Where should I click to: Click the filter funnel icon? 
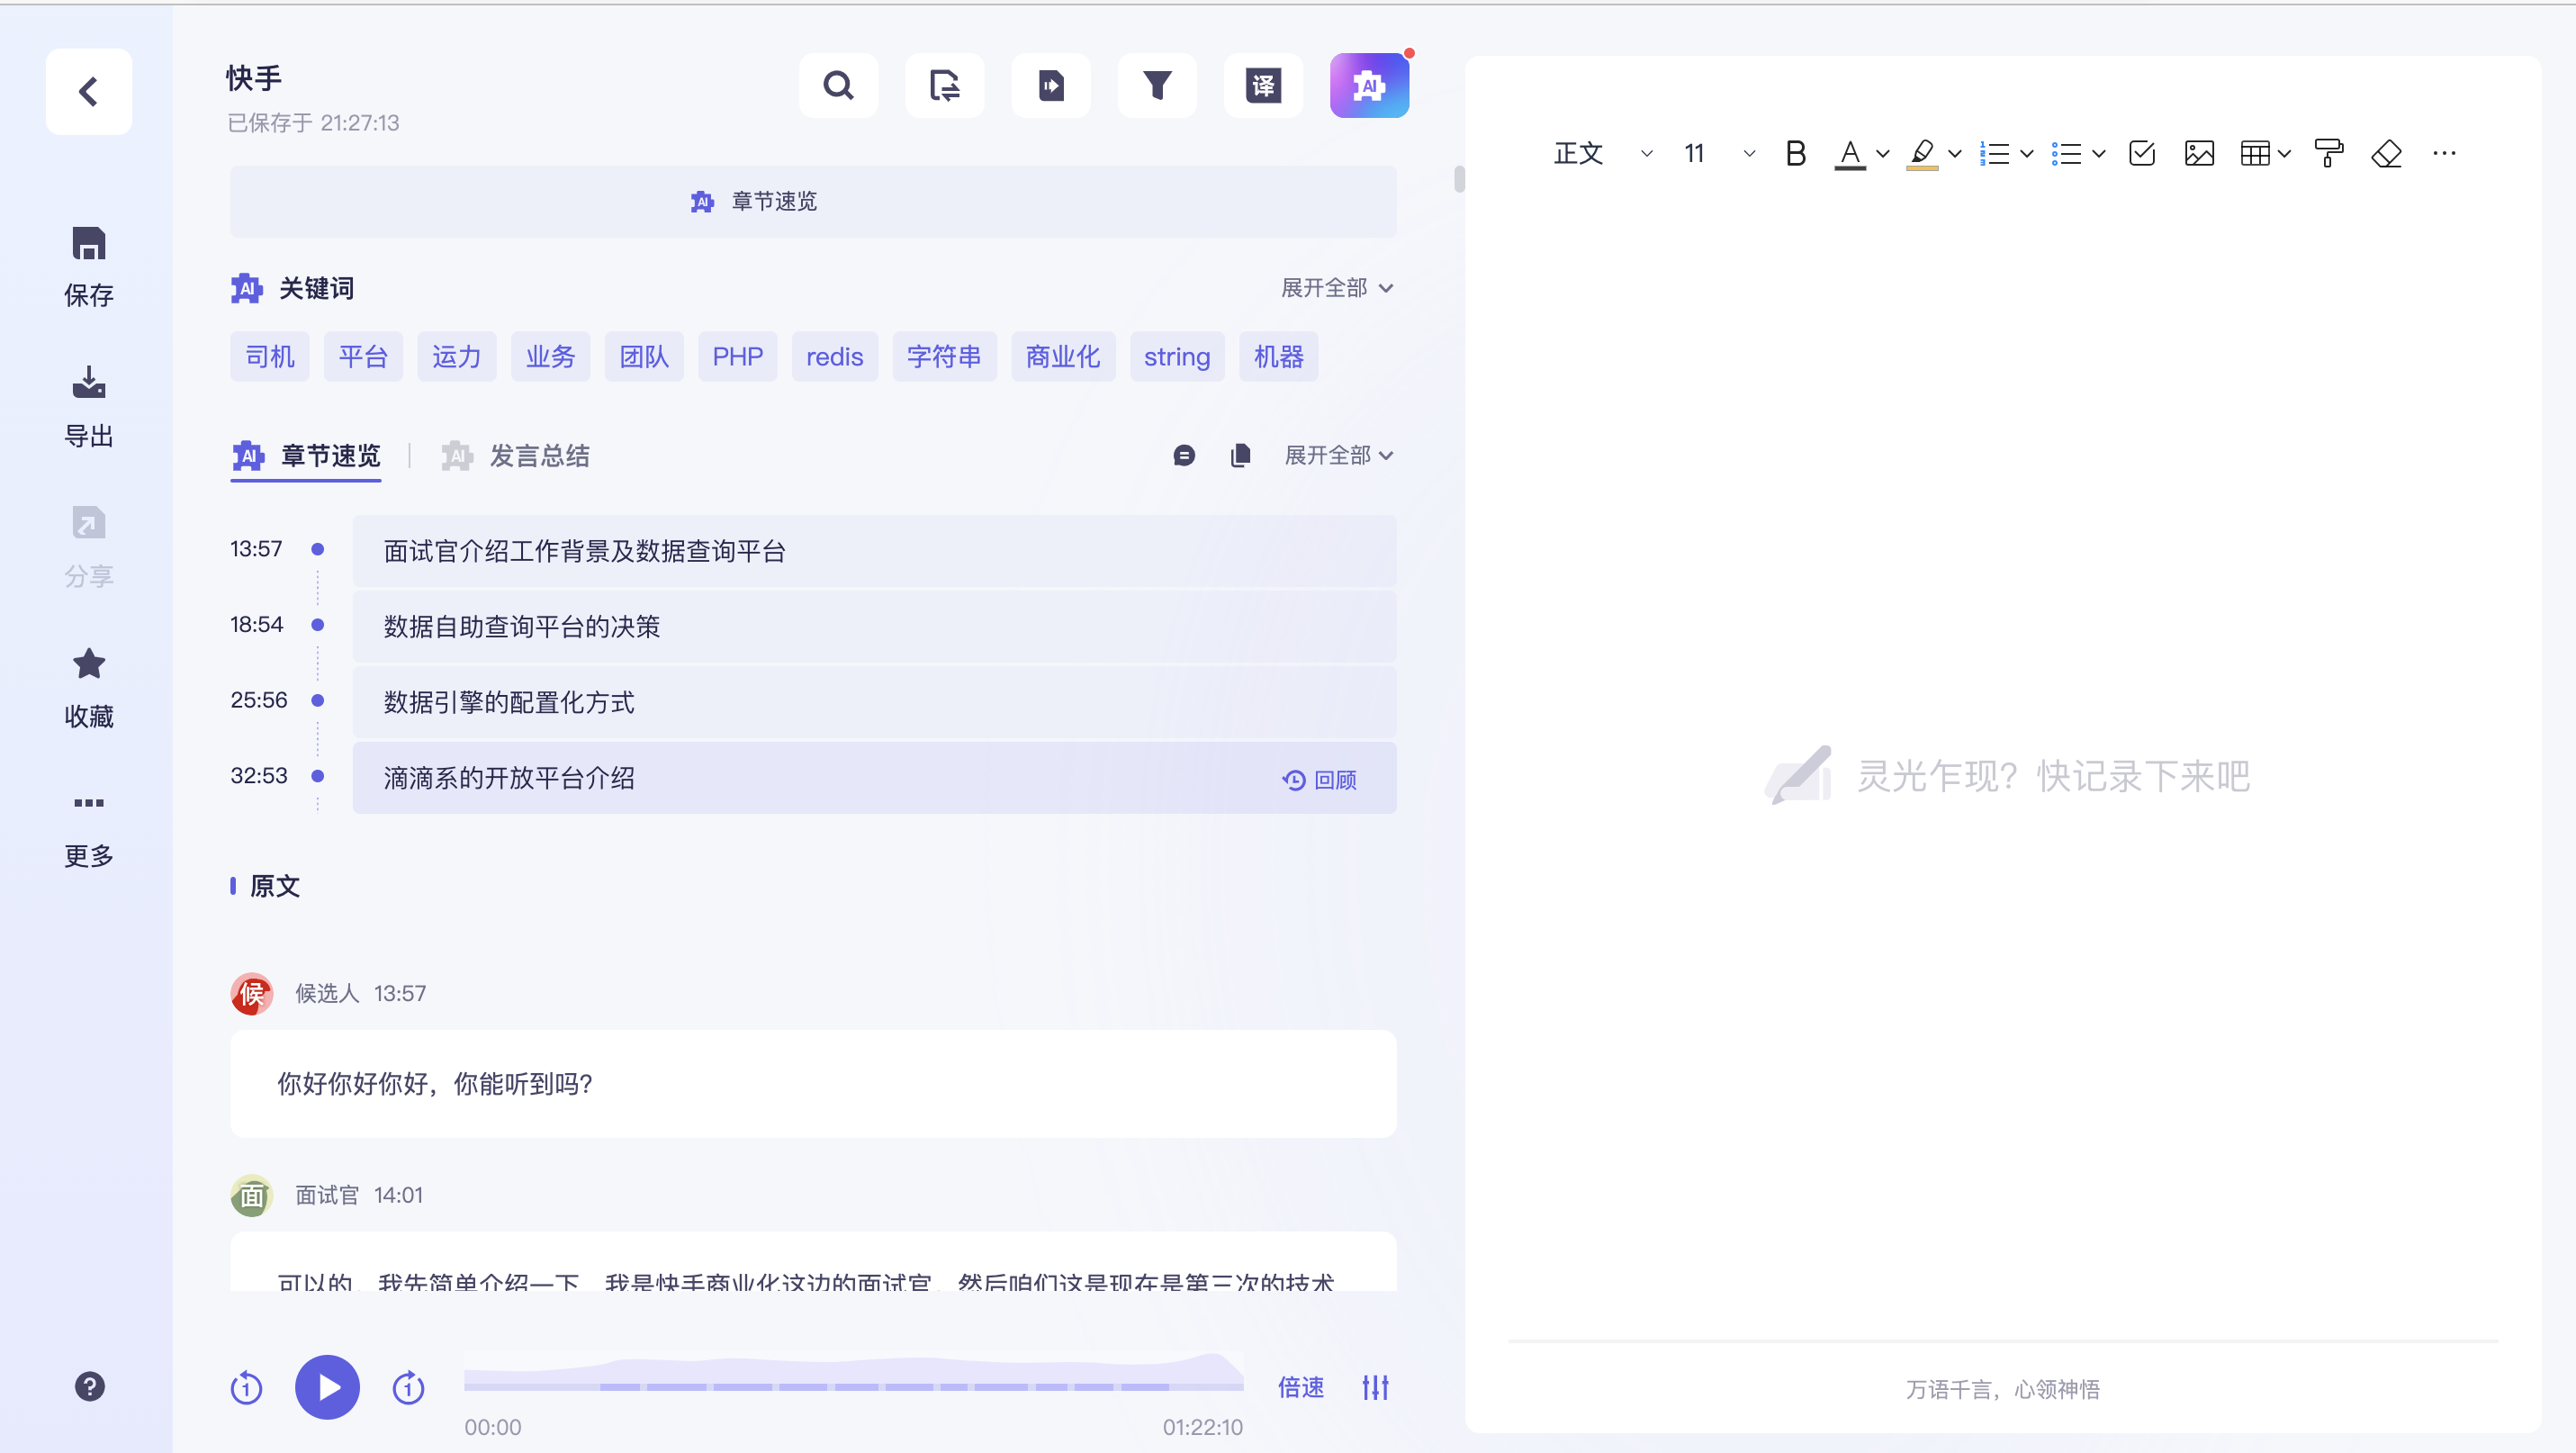coord(1157,86)
